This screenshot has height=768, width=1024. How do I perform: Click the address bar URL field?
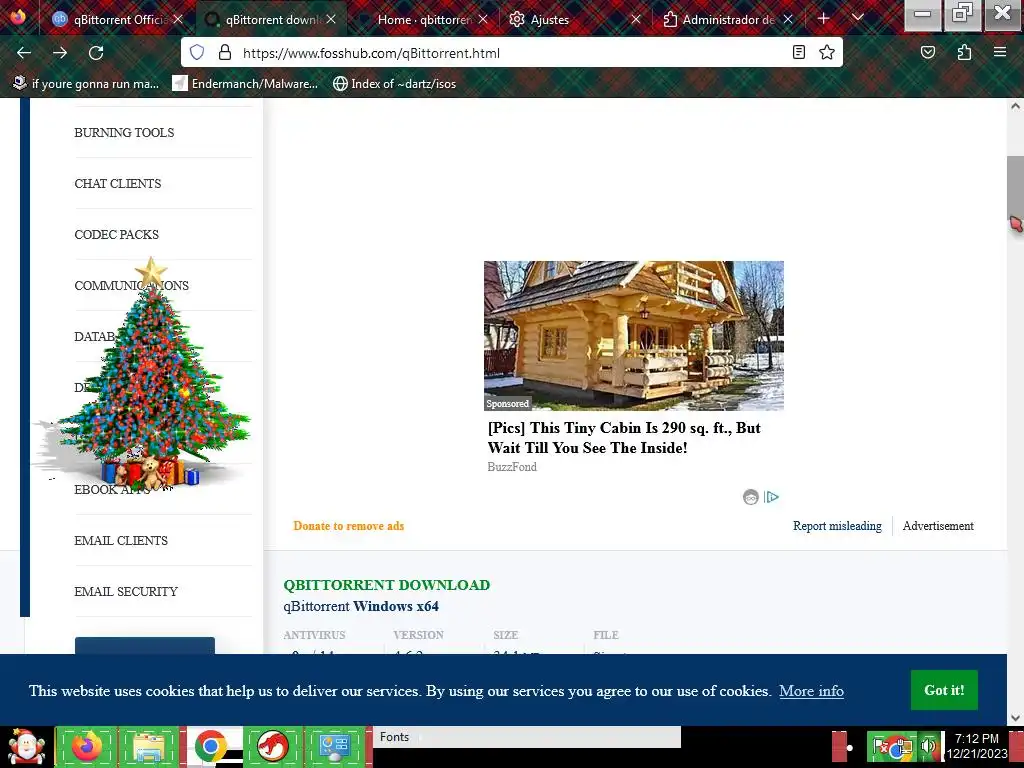511,53
